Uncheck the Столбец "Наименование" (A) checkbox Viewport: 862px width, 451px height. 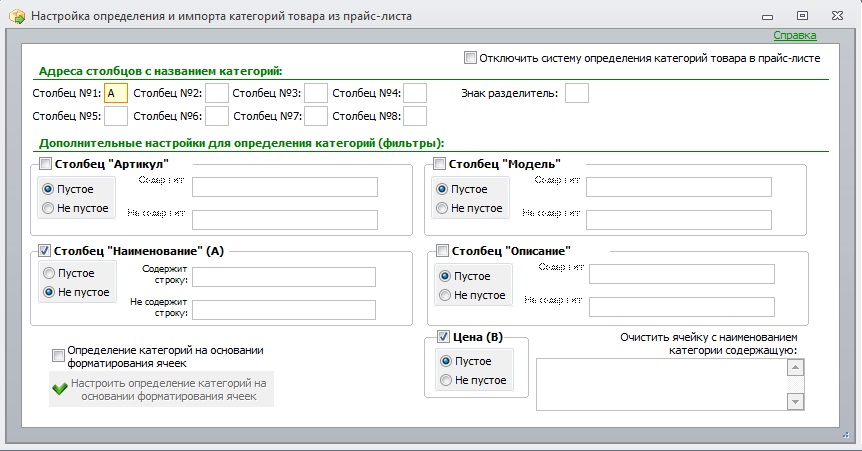(45, 251)
